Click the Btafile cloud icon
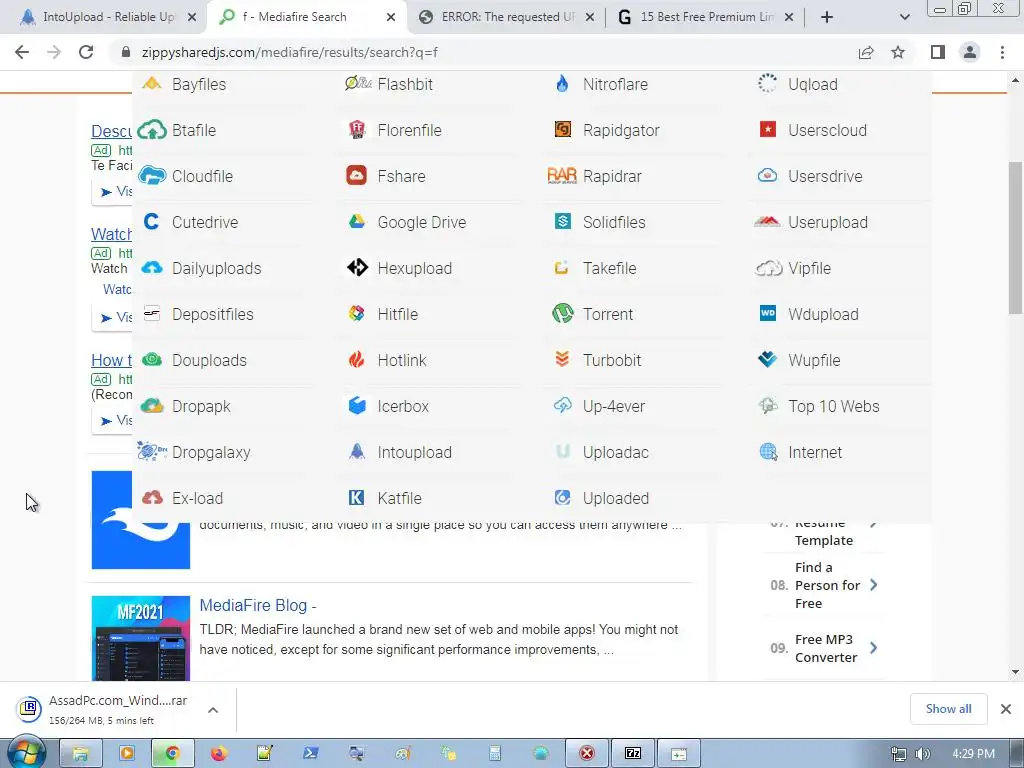The height and width of the screenshot is (768, 1024). 152,130
